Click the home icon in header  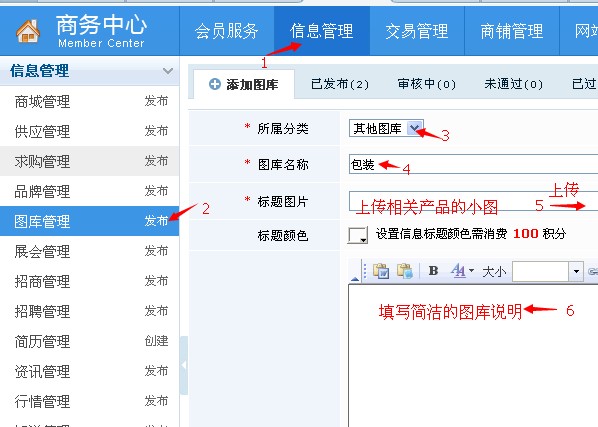(x=28, y=31)
